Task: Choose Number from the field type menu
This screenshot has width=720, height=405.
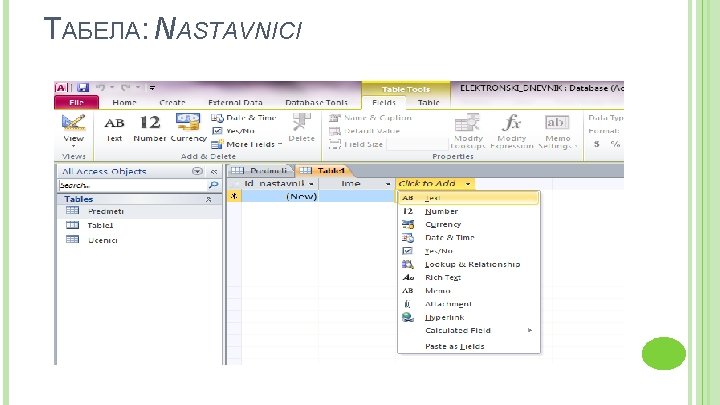Action: (468, 211)
